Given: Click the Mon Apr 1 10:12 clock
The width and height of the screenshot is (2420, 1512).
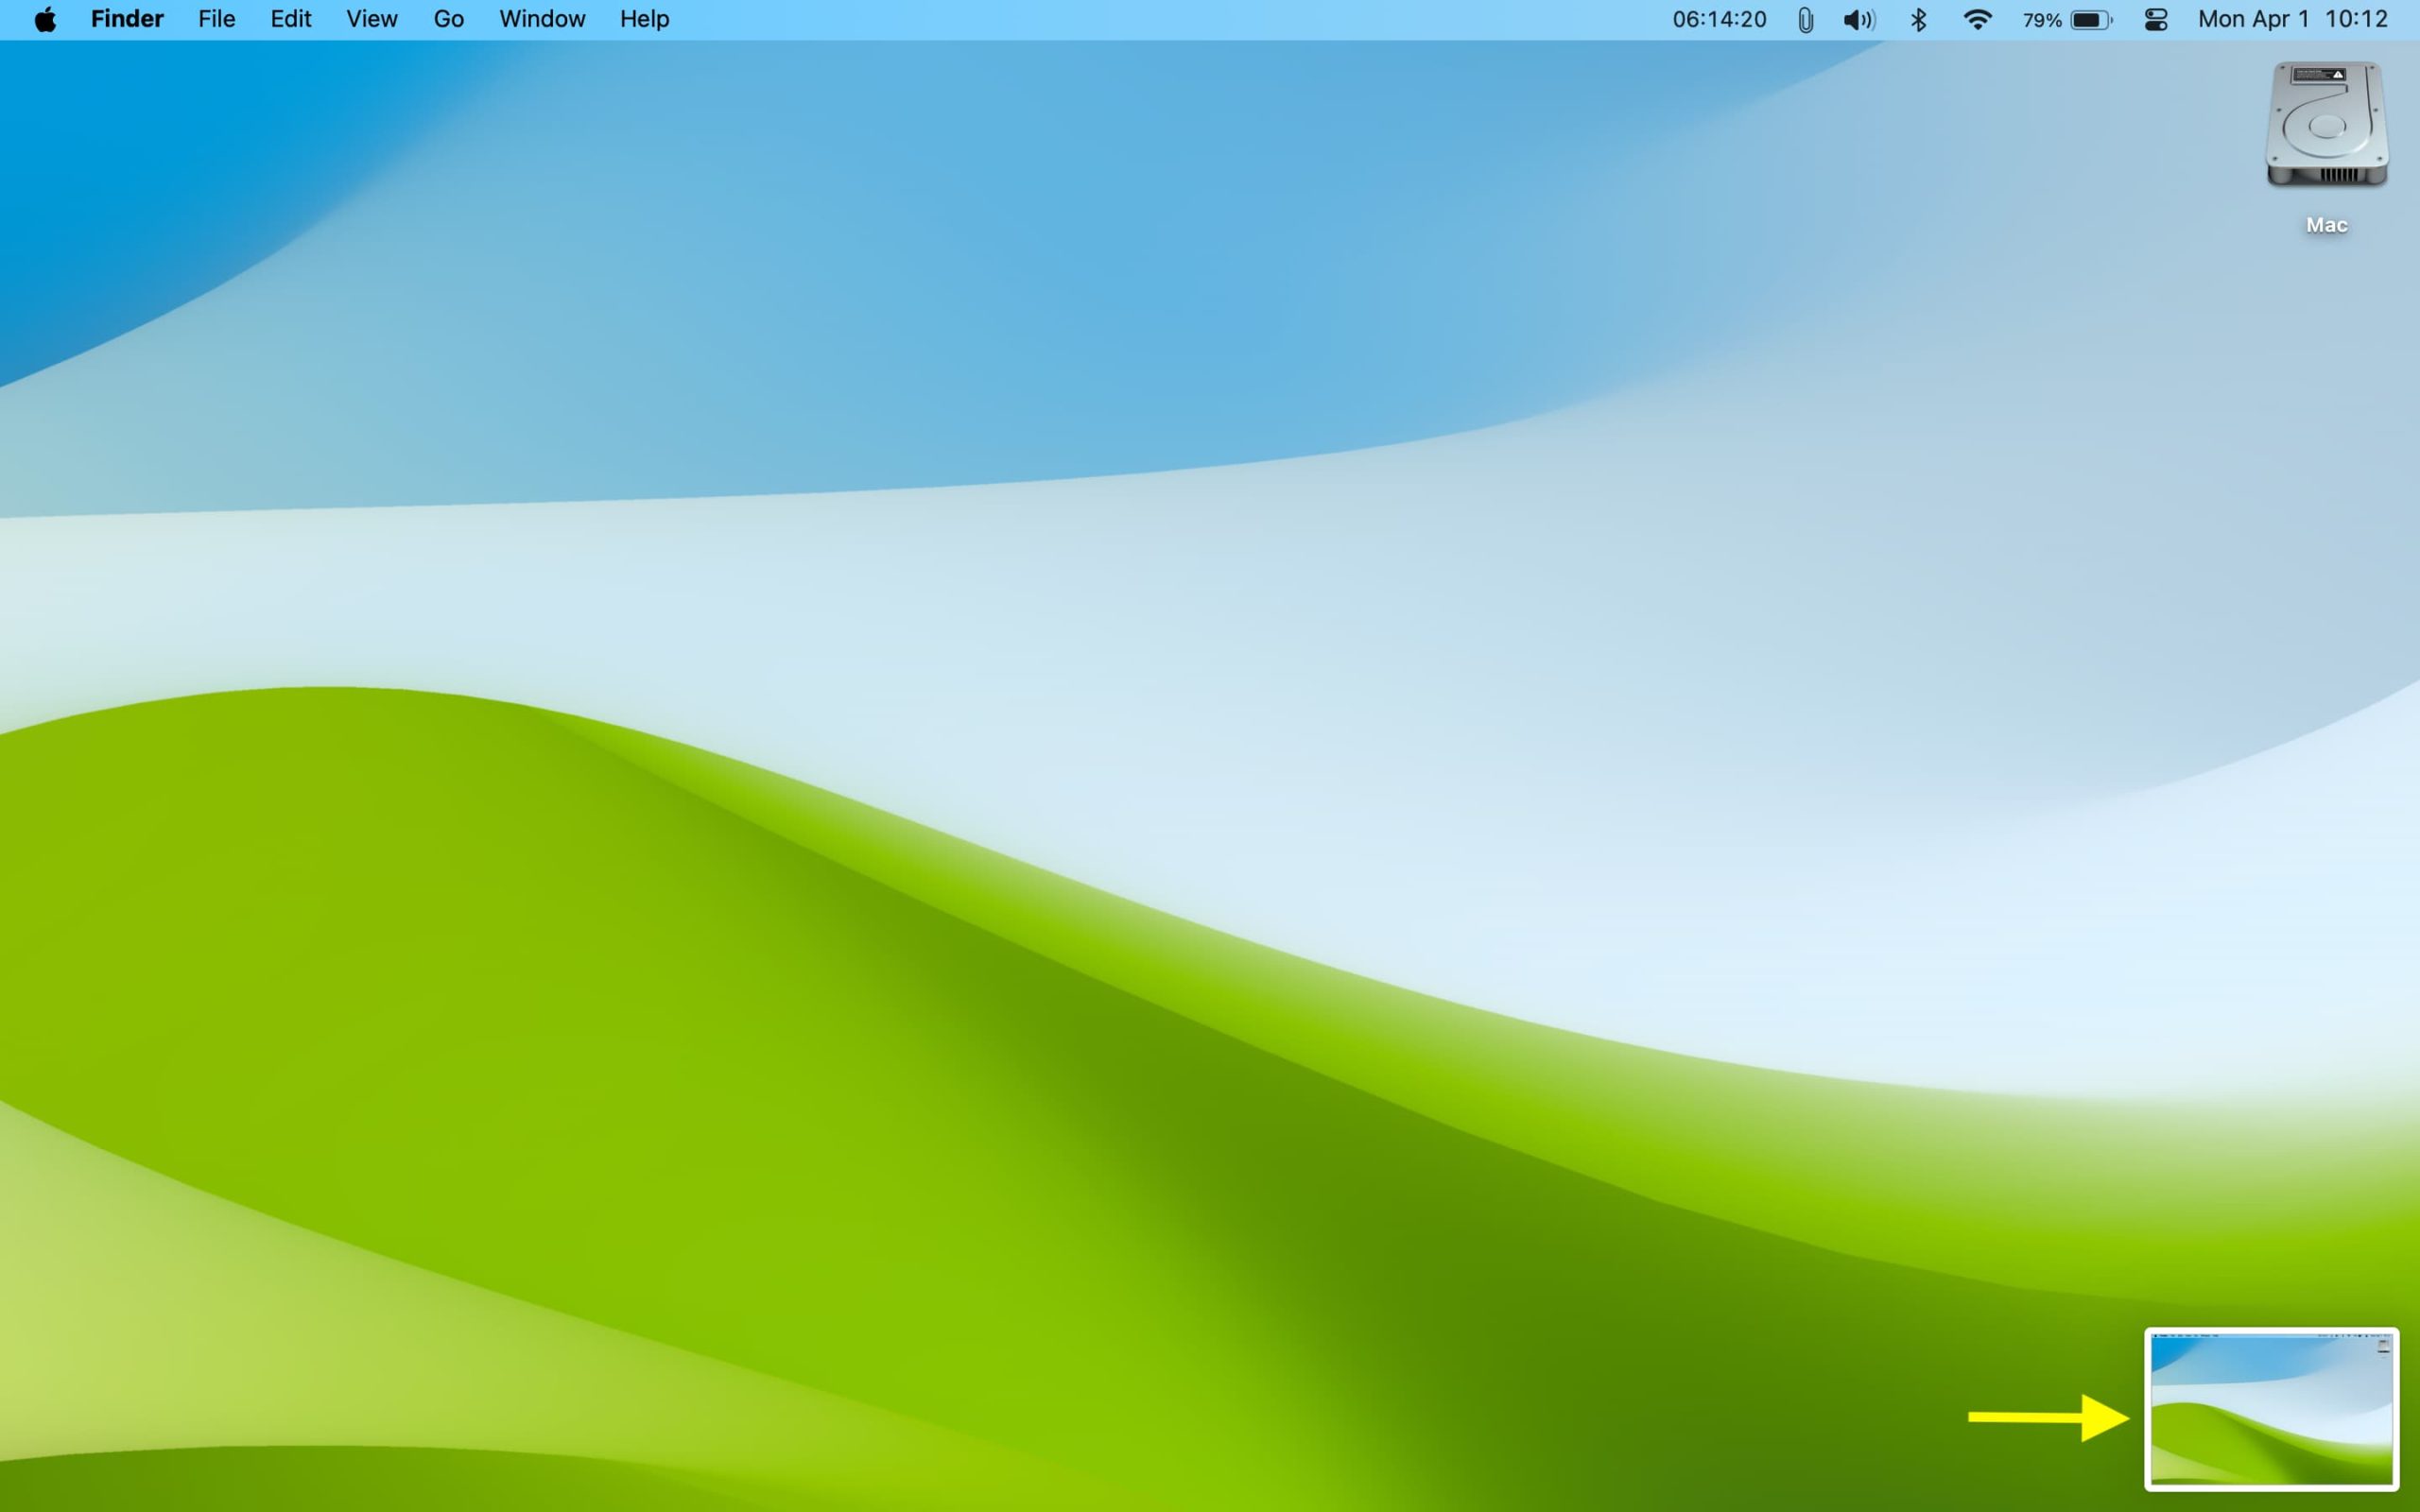Looking at the screenshot, I should point(2292,20).
